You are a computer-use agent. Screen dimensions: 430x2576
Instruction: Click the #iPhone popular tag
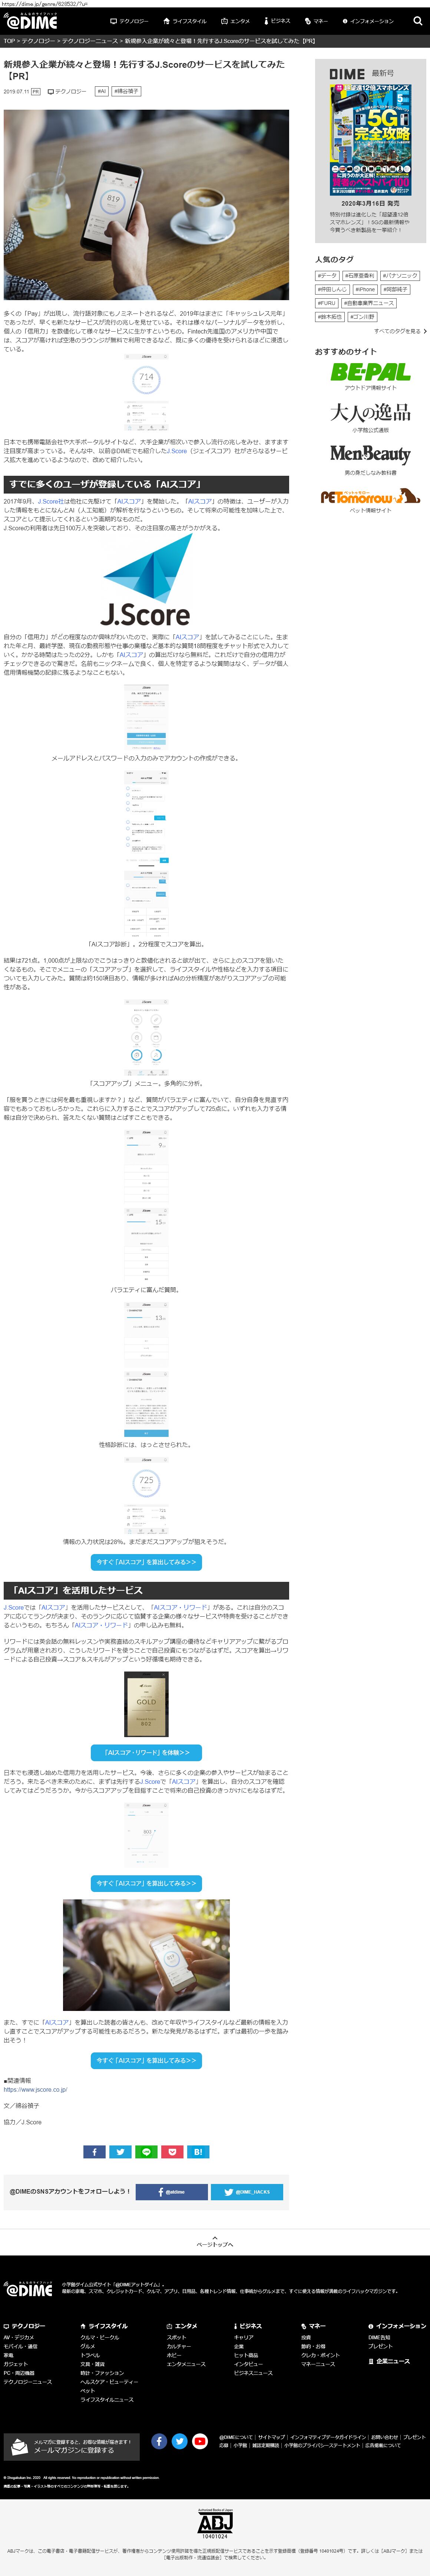[365, 289]
